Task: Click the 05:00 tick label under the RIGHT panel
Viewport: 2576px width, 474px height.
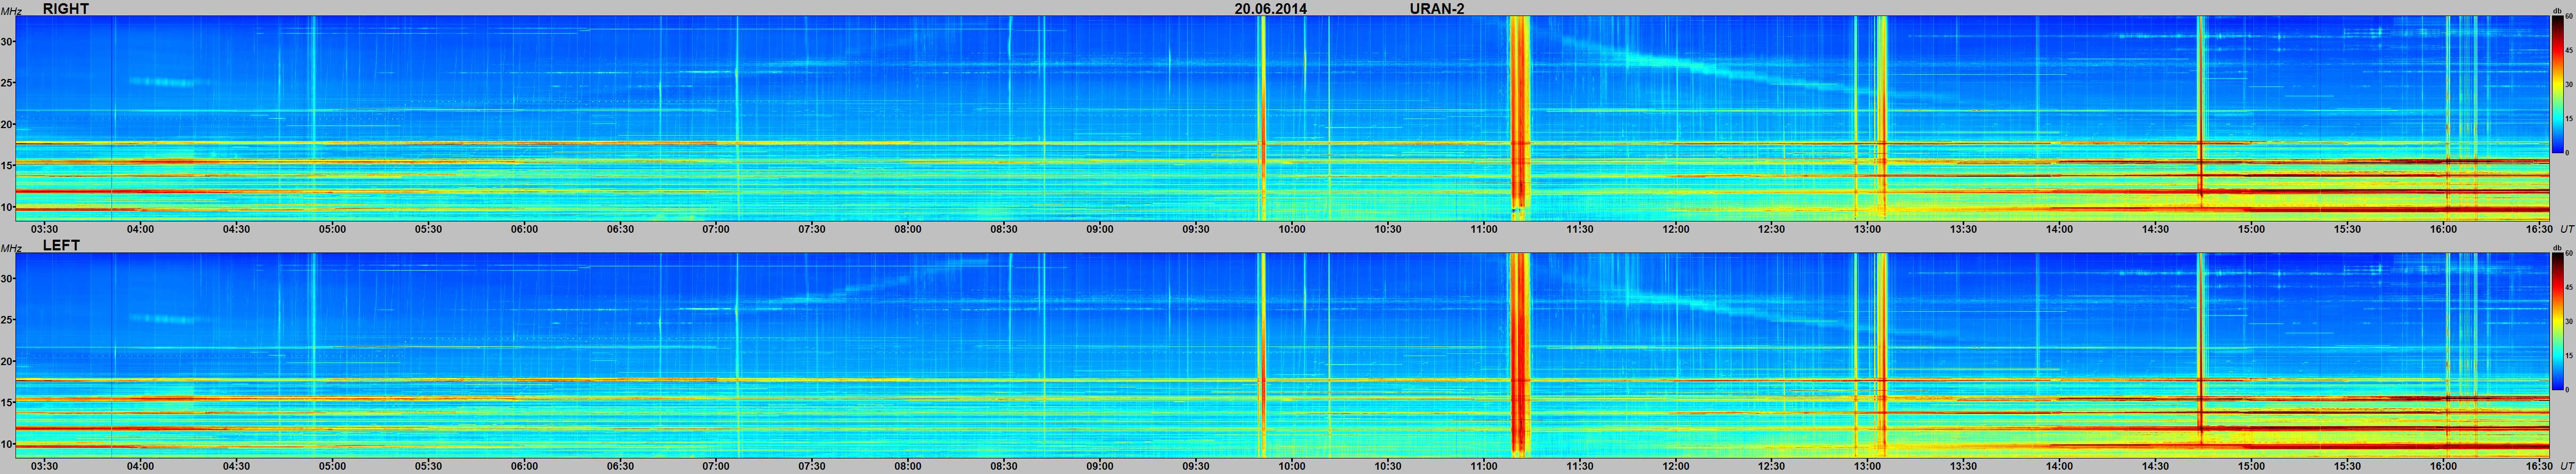Action: coord(332,229)
